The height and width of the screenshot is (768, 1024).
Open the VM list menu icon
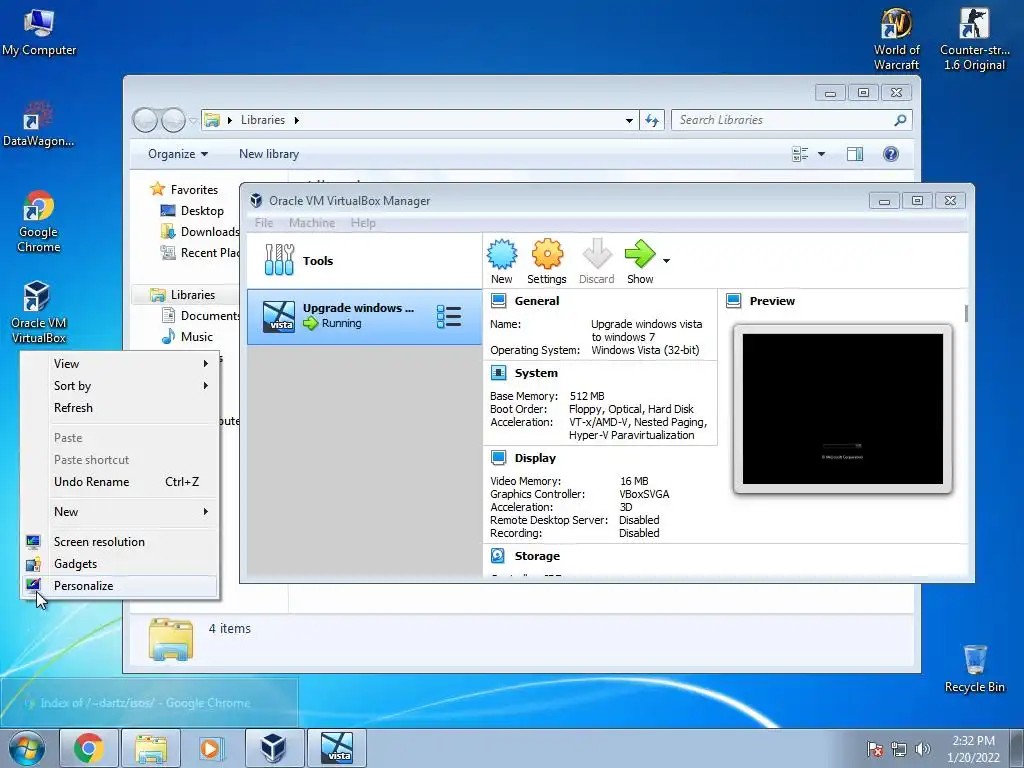click(x=449, y=317)
